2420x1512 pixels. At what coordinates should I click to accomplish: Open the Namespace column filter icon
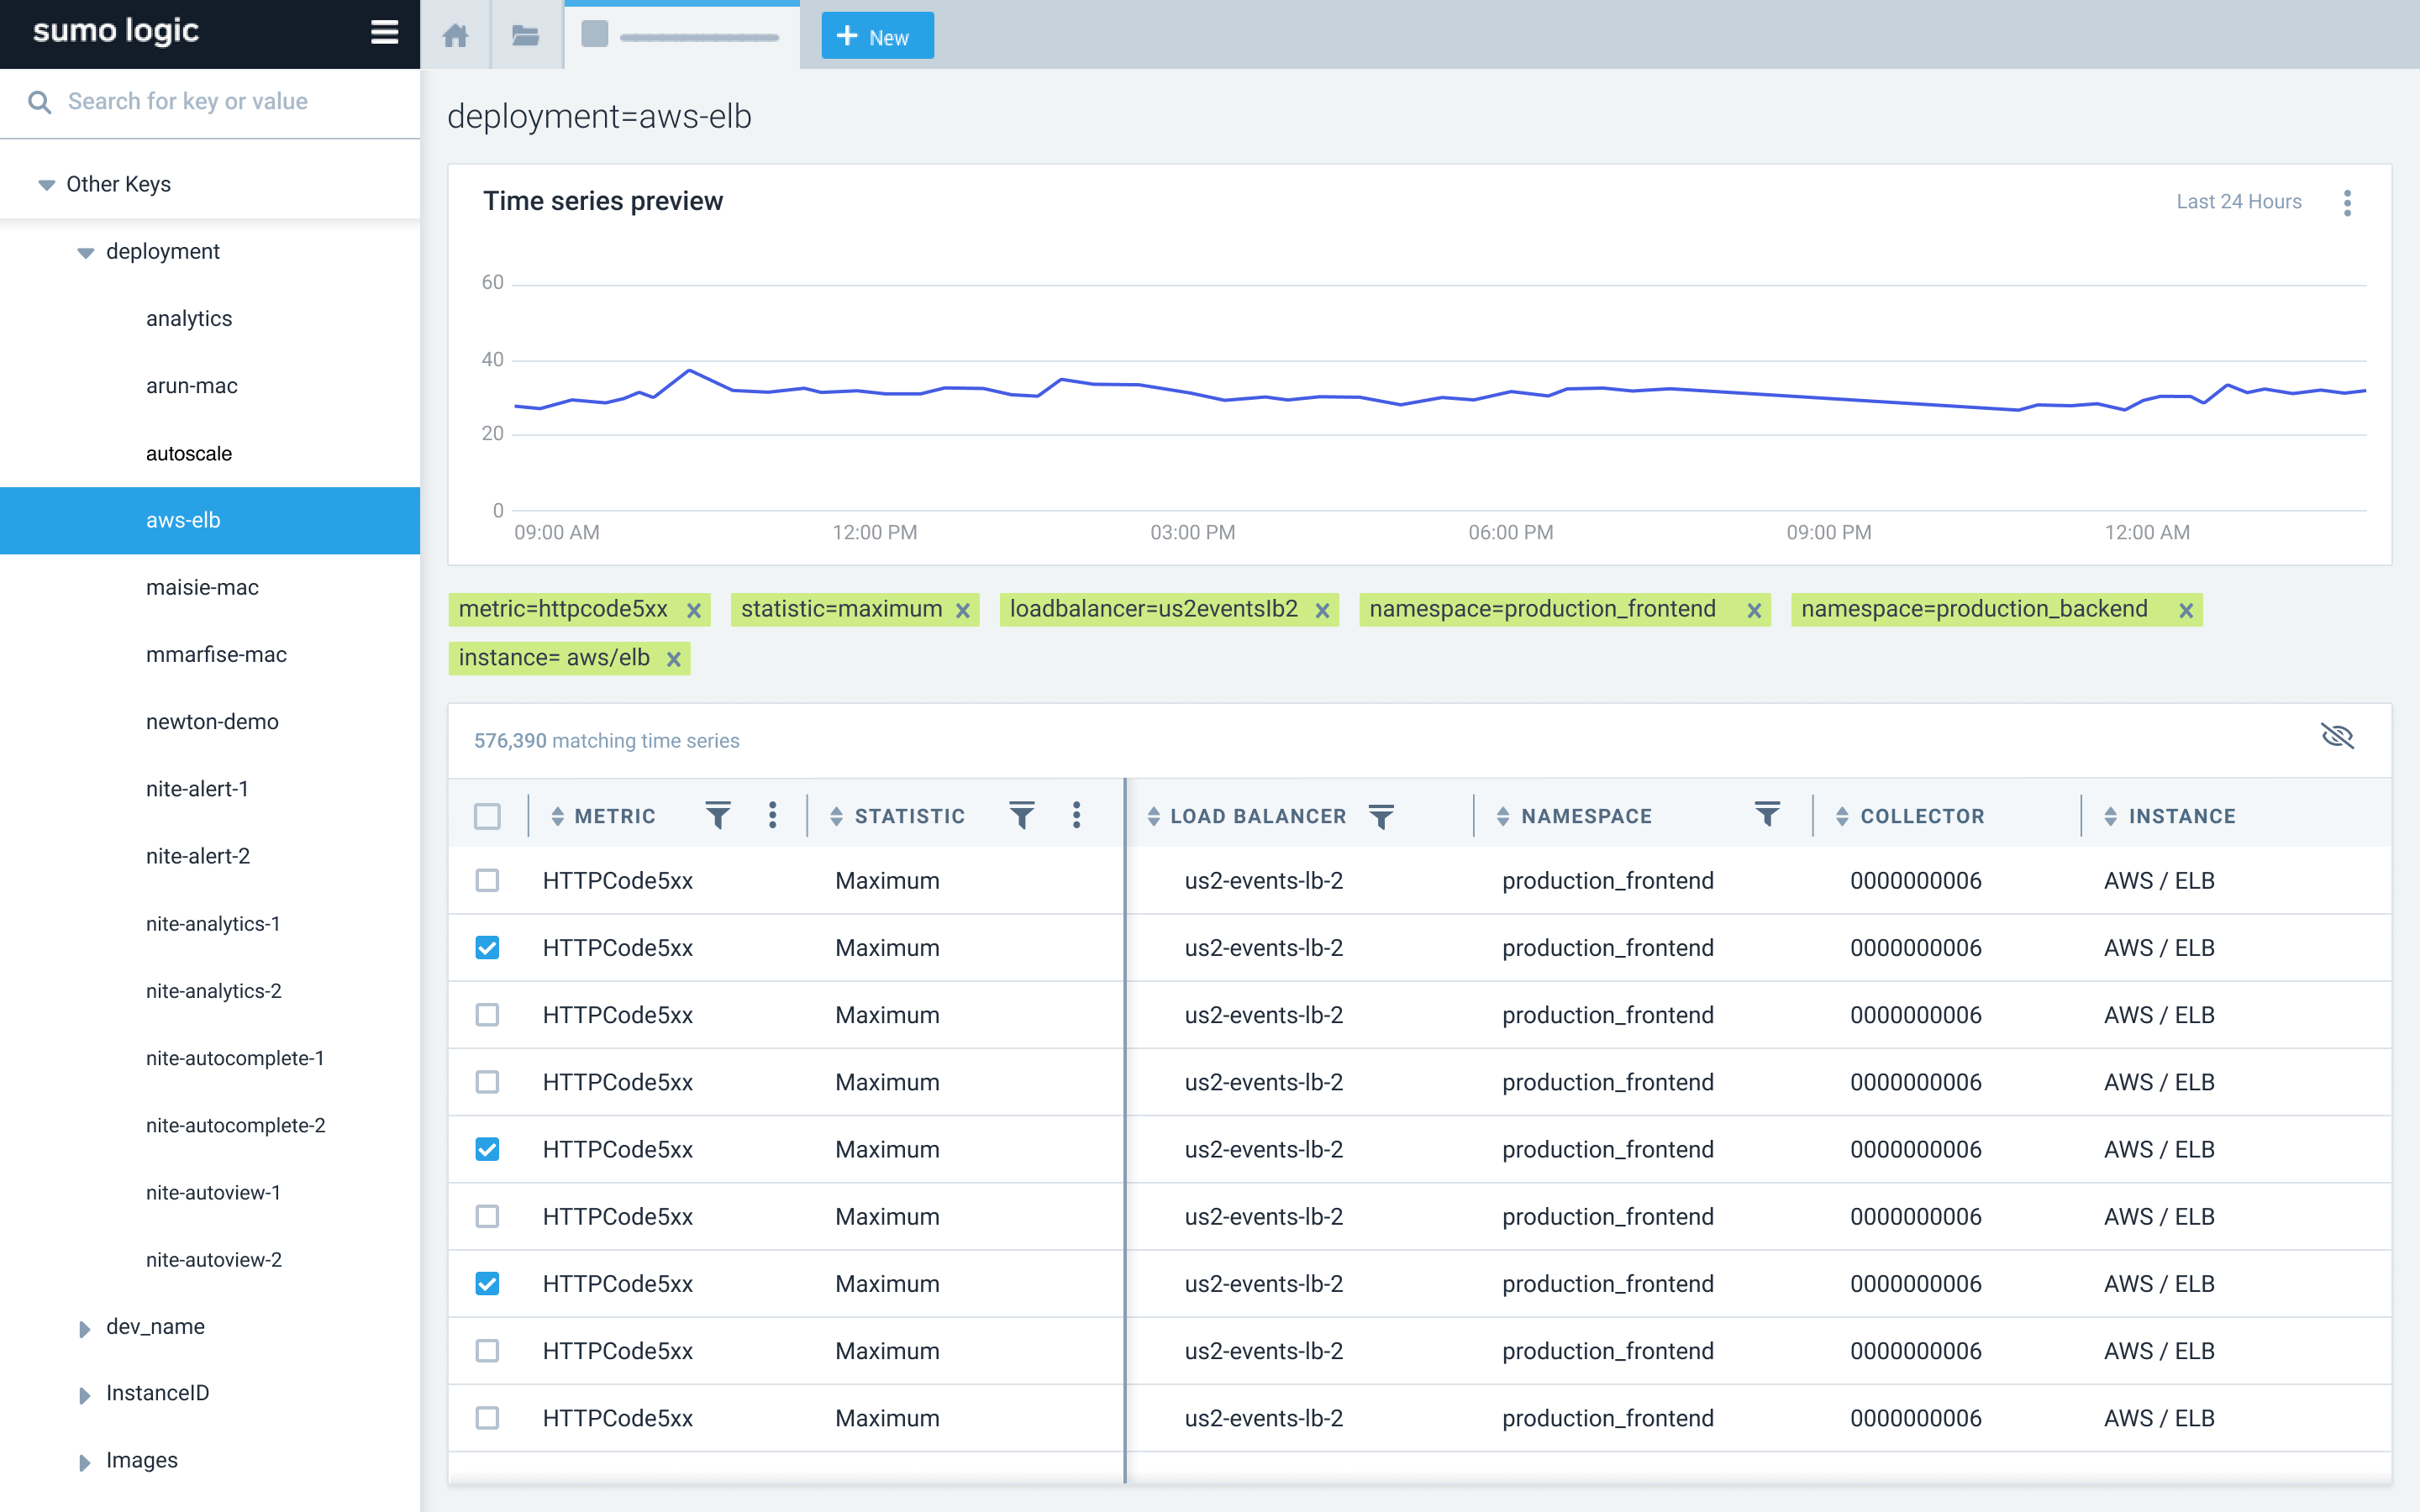pos(1767,813)
